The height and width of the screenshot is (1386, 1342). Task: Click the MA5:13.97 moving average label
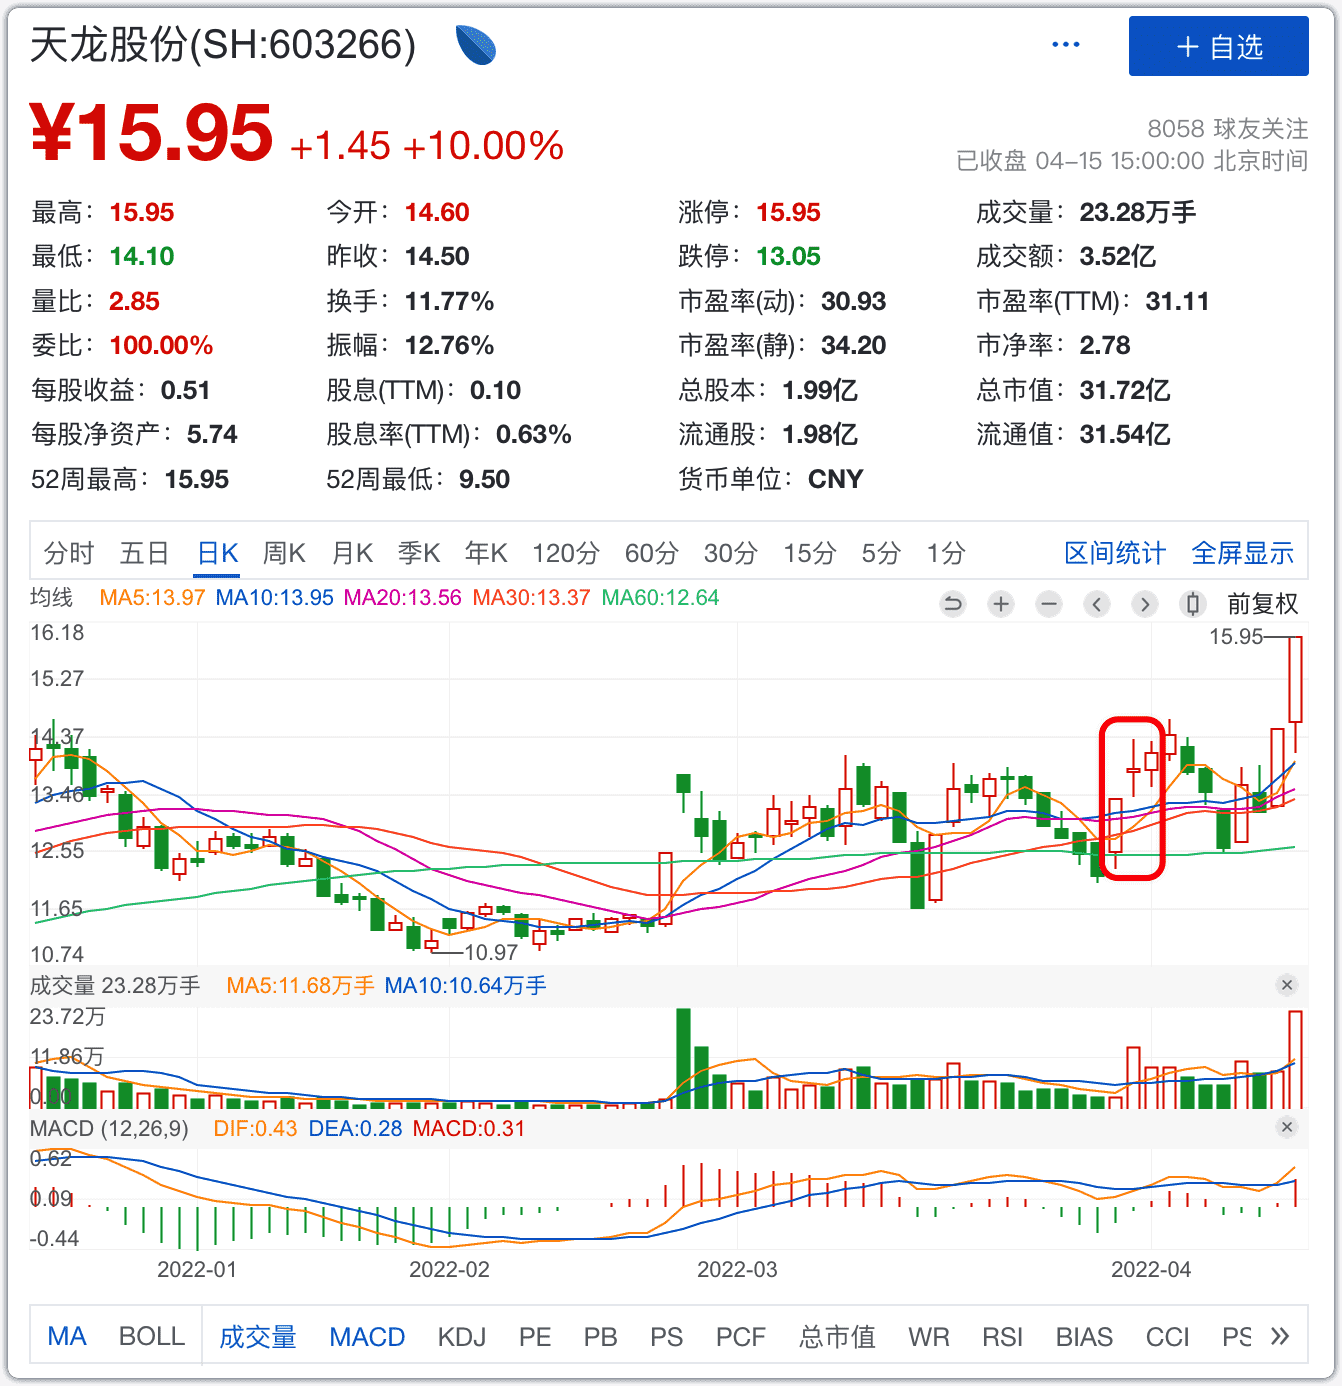tap(152, 598)
